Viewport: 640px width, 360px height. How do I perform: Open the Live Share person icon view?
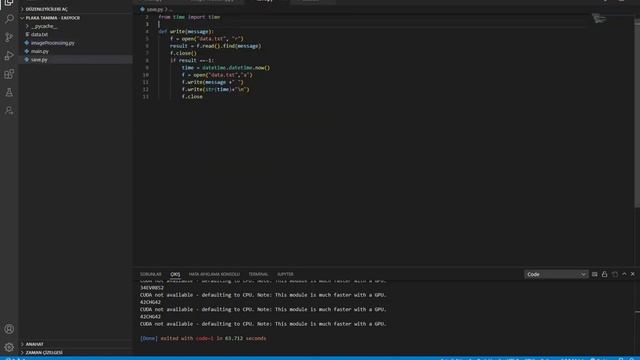pos(9,111)
